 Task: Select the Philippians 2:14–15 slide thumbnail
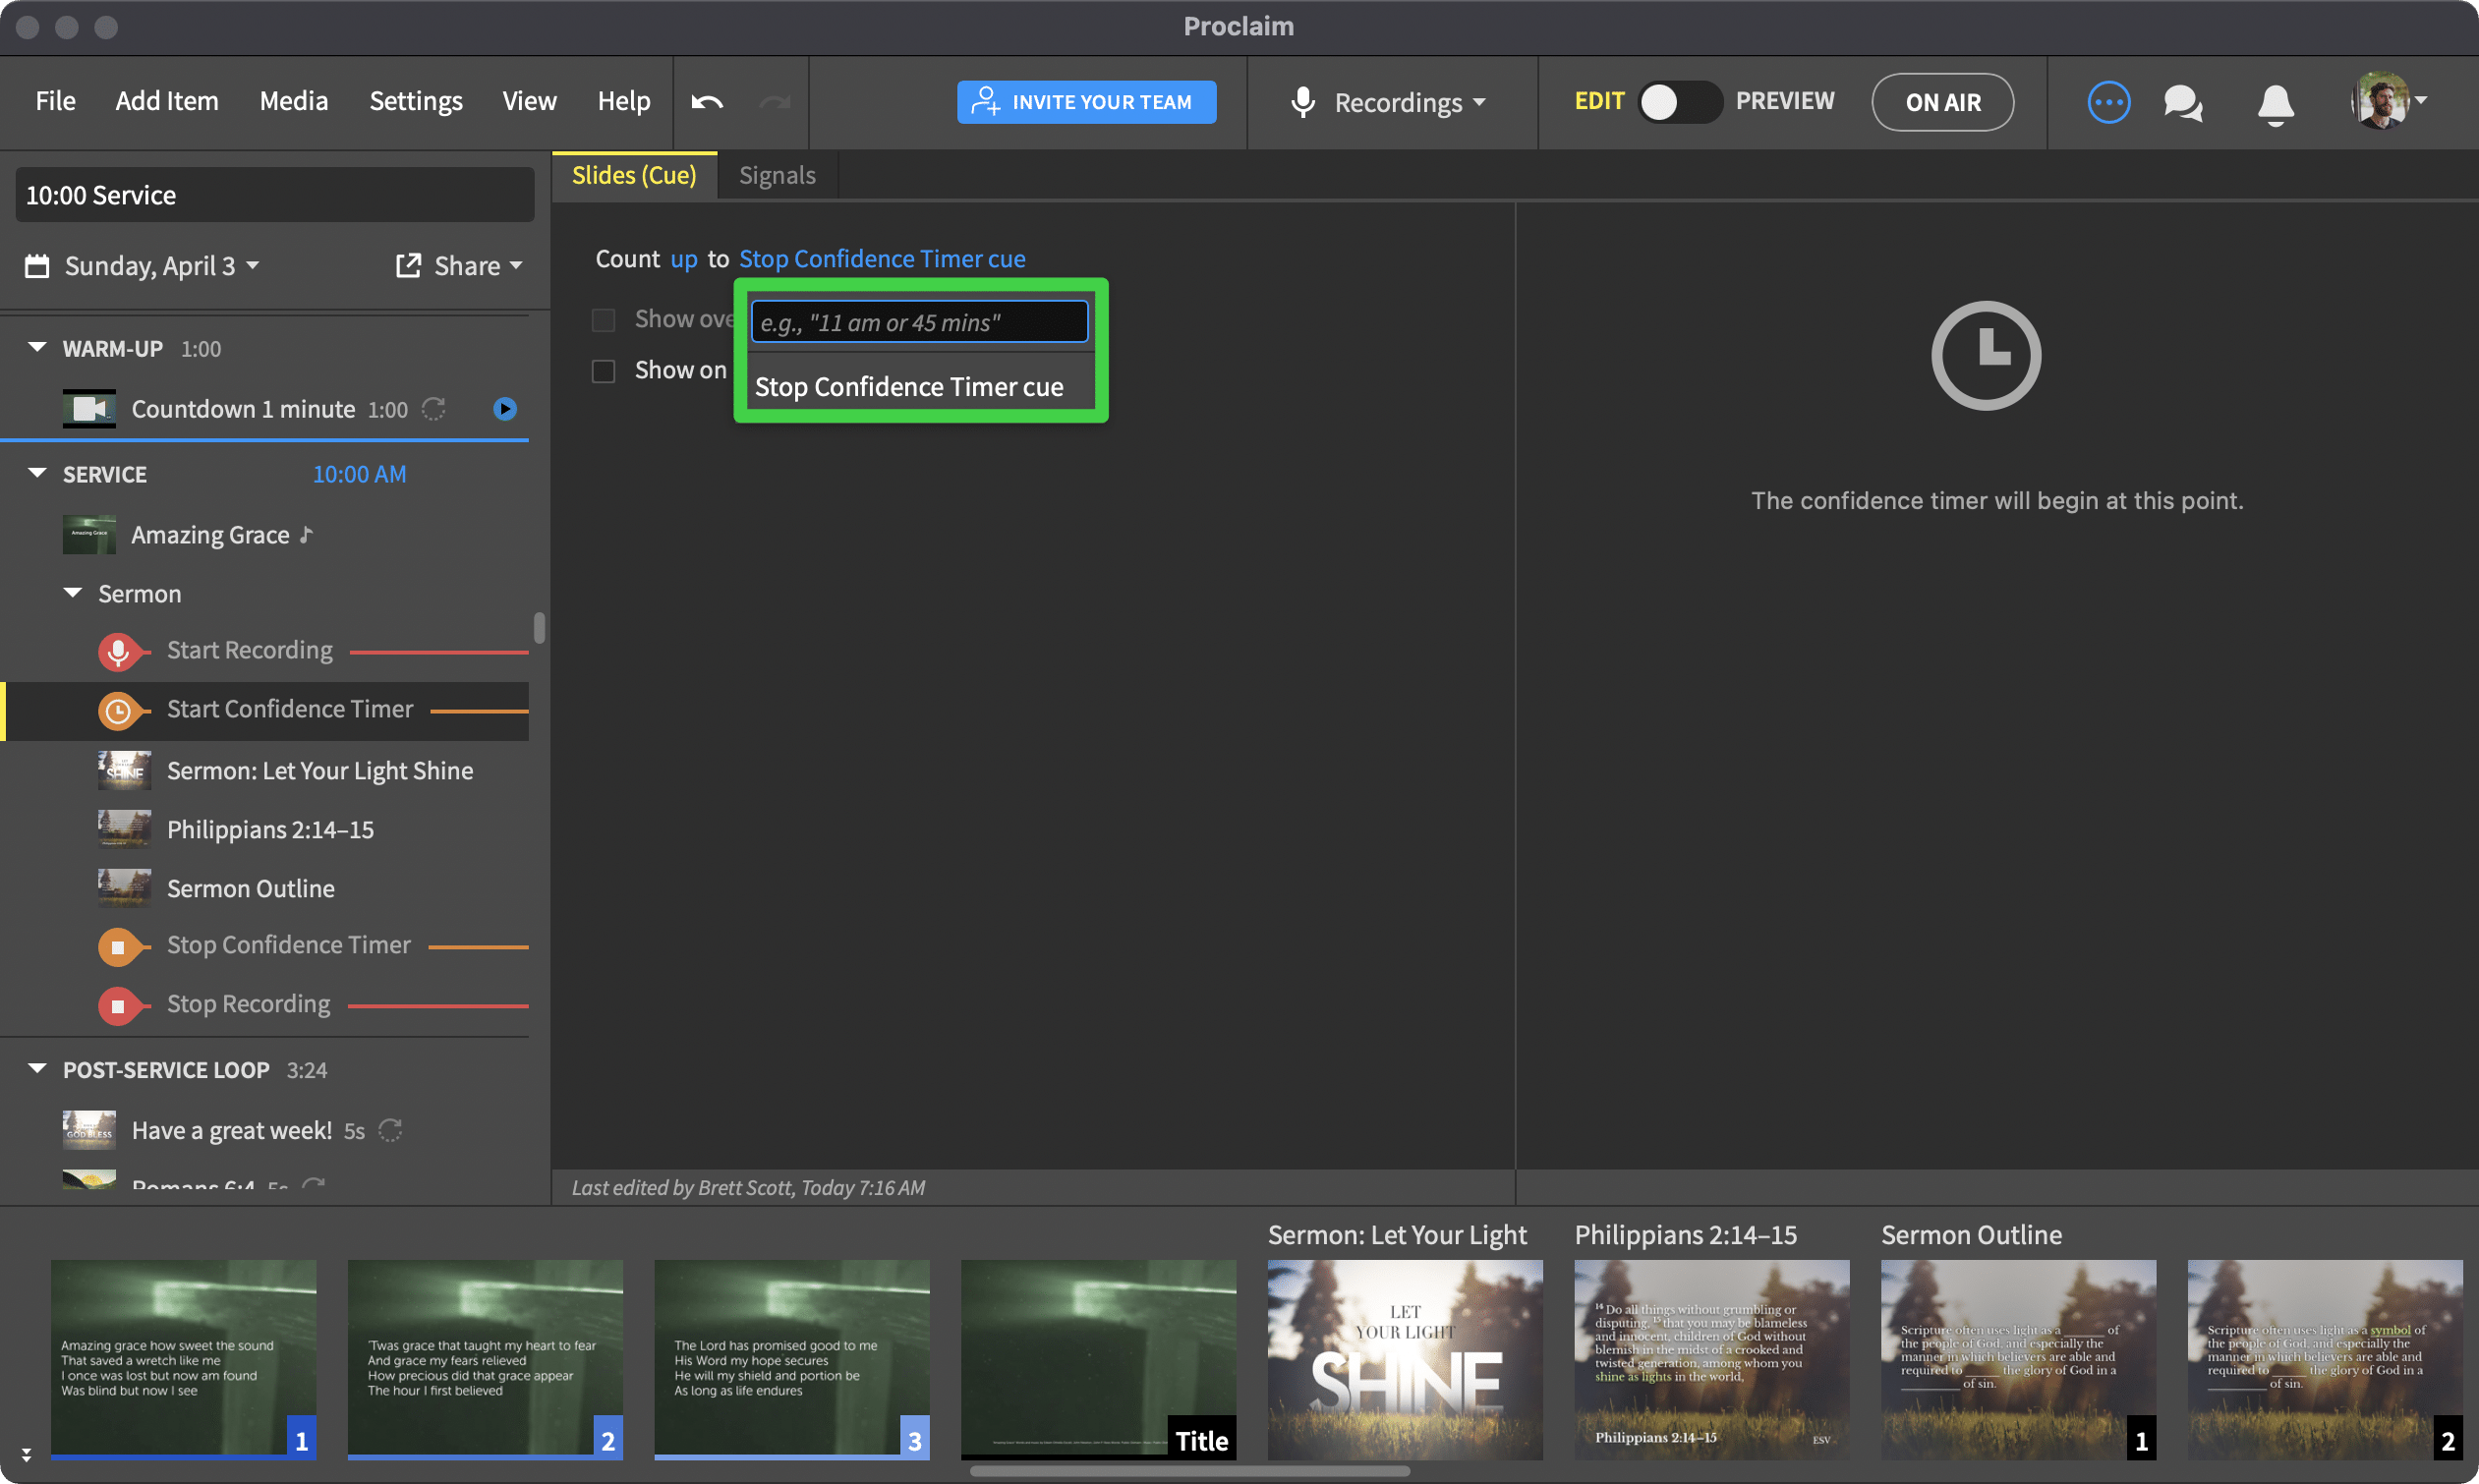point(1711,1358)
